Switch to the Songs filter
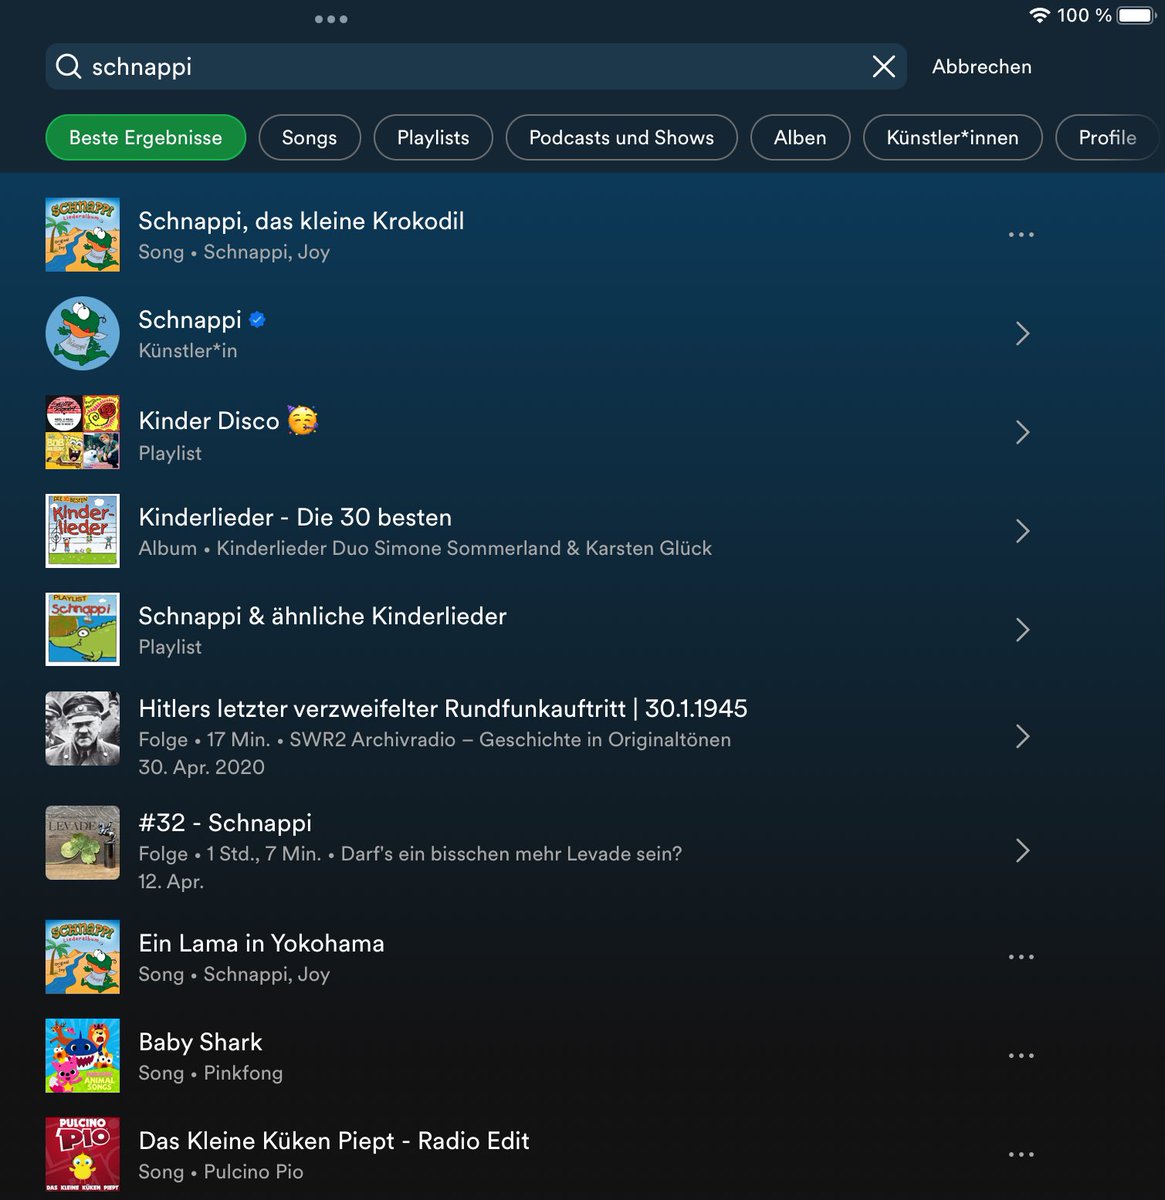The height and width of the screenshot is (1200, 1165). click(309, 138)
